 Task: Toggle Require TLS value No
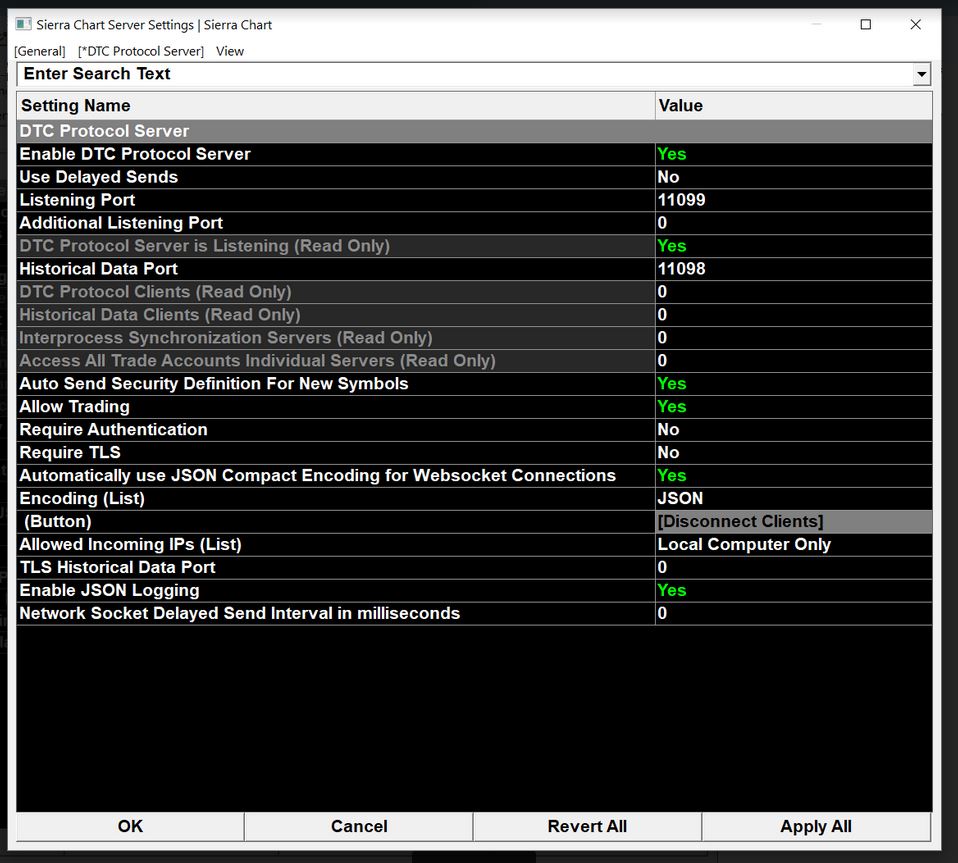(x=794, y=453)
